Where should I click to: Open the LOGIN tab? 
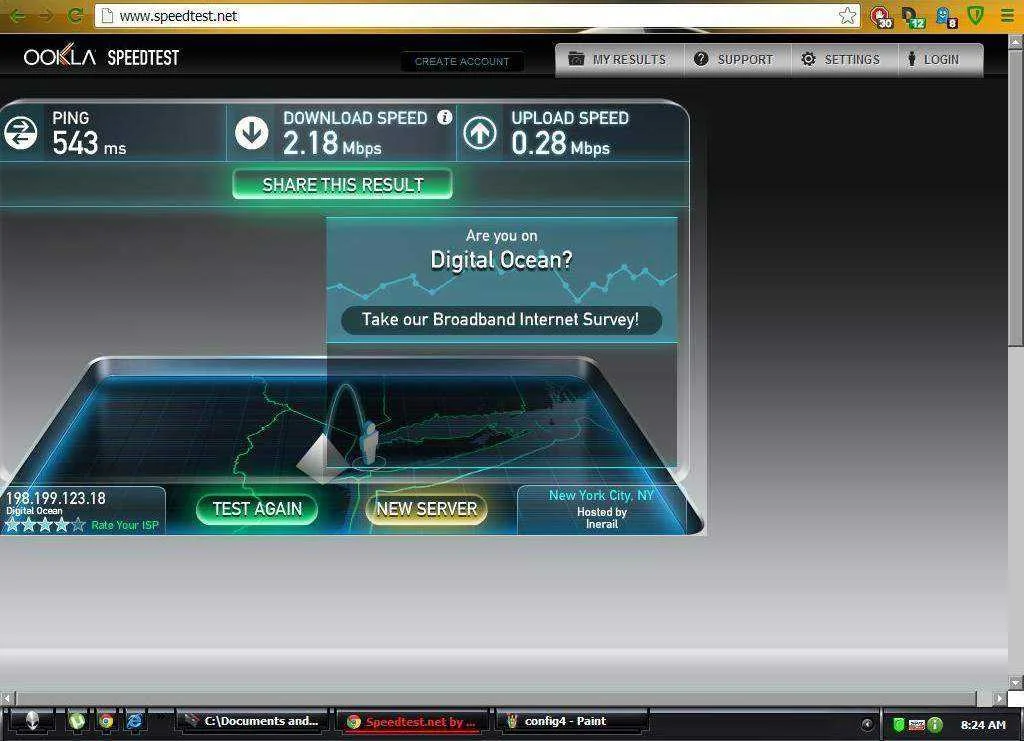(940, 59)
